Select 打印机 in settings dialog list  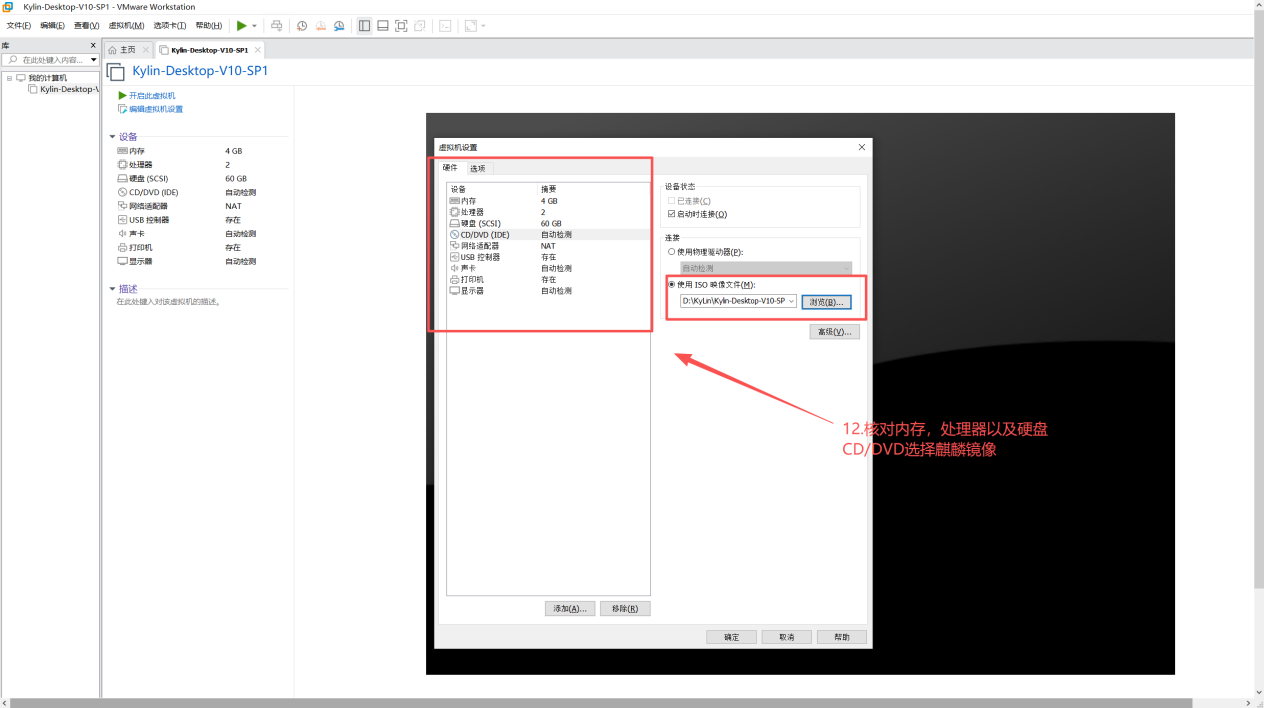tap(548, 279)
